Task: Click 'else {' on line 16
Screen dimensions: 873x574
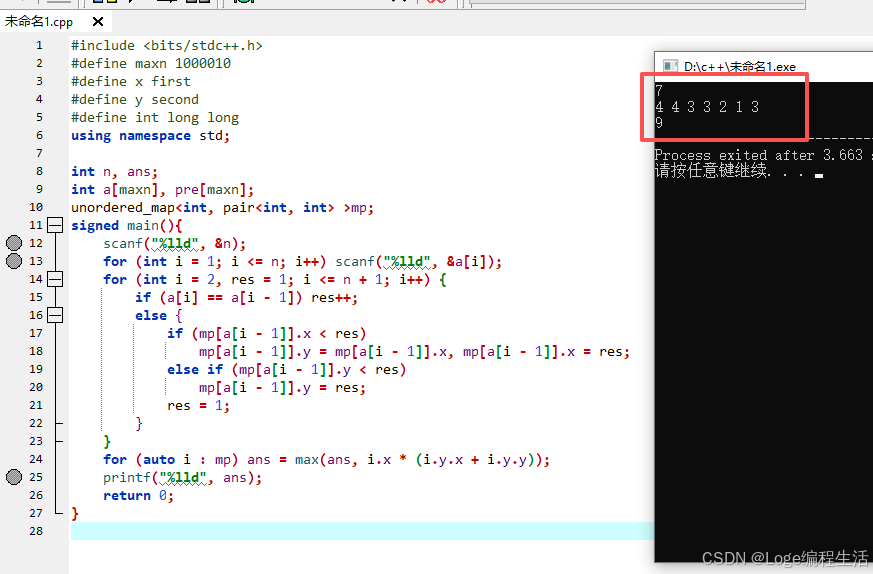Action: tap(159, 315)
